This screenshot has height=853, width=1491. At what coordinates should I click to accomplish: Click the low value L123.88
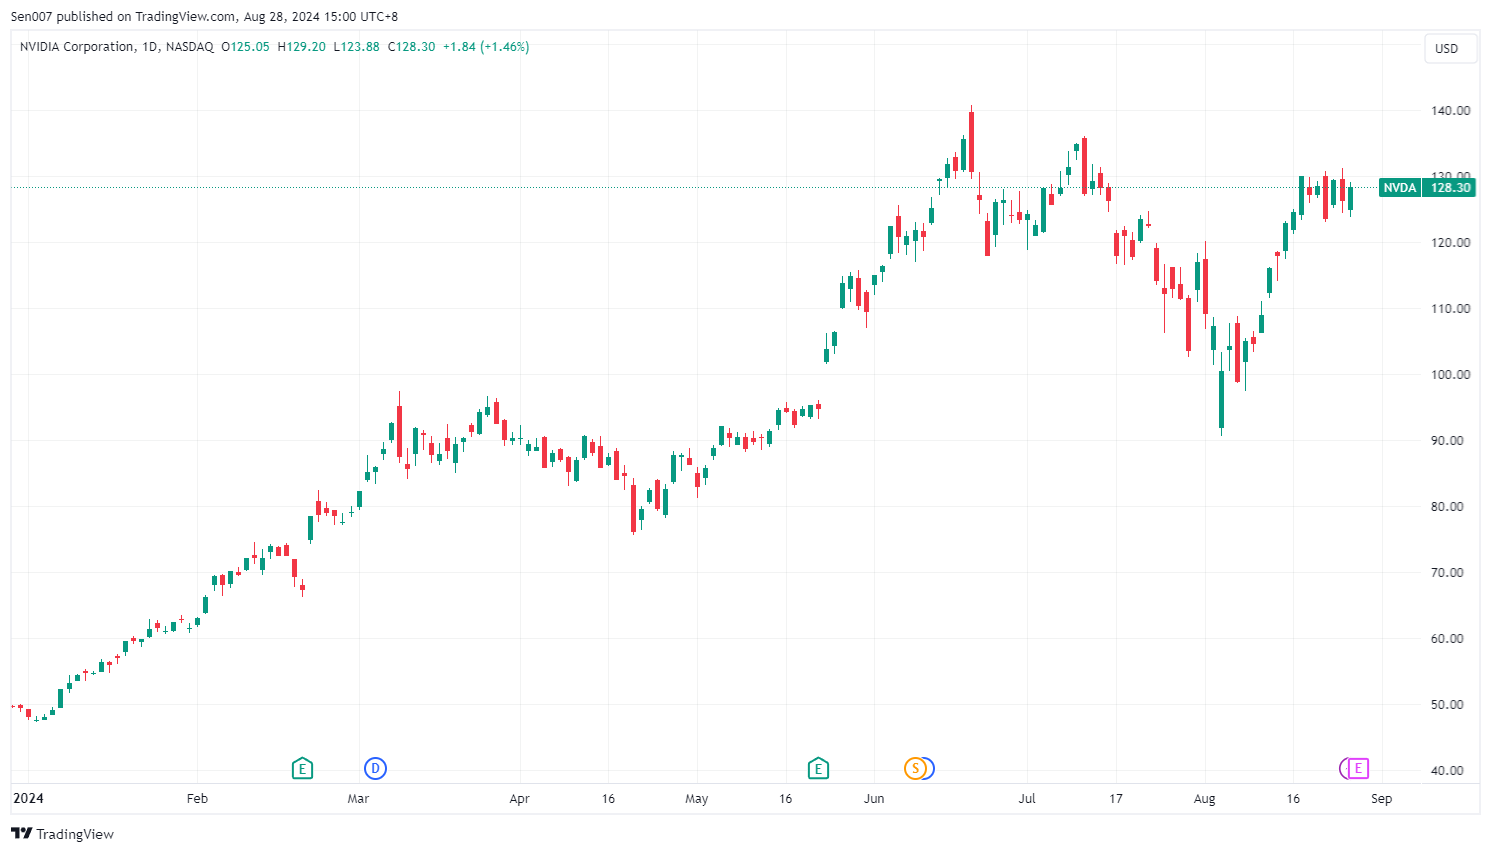click(356, 47)
